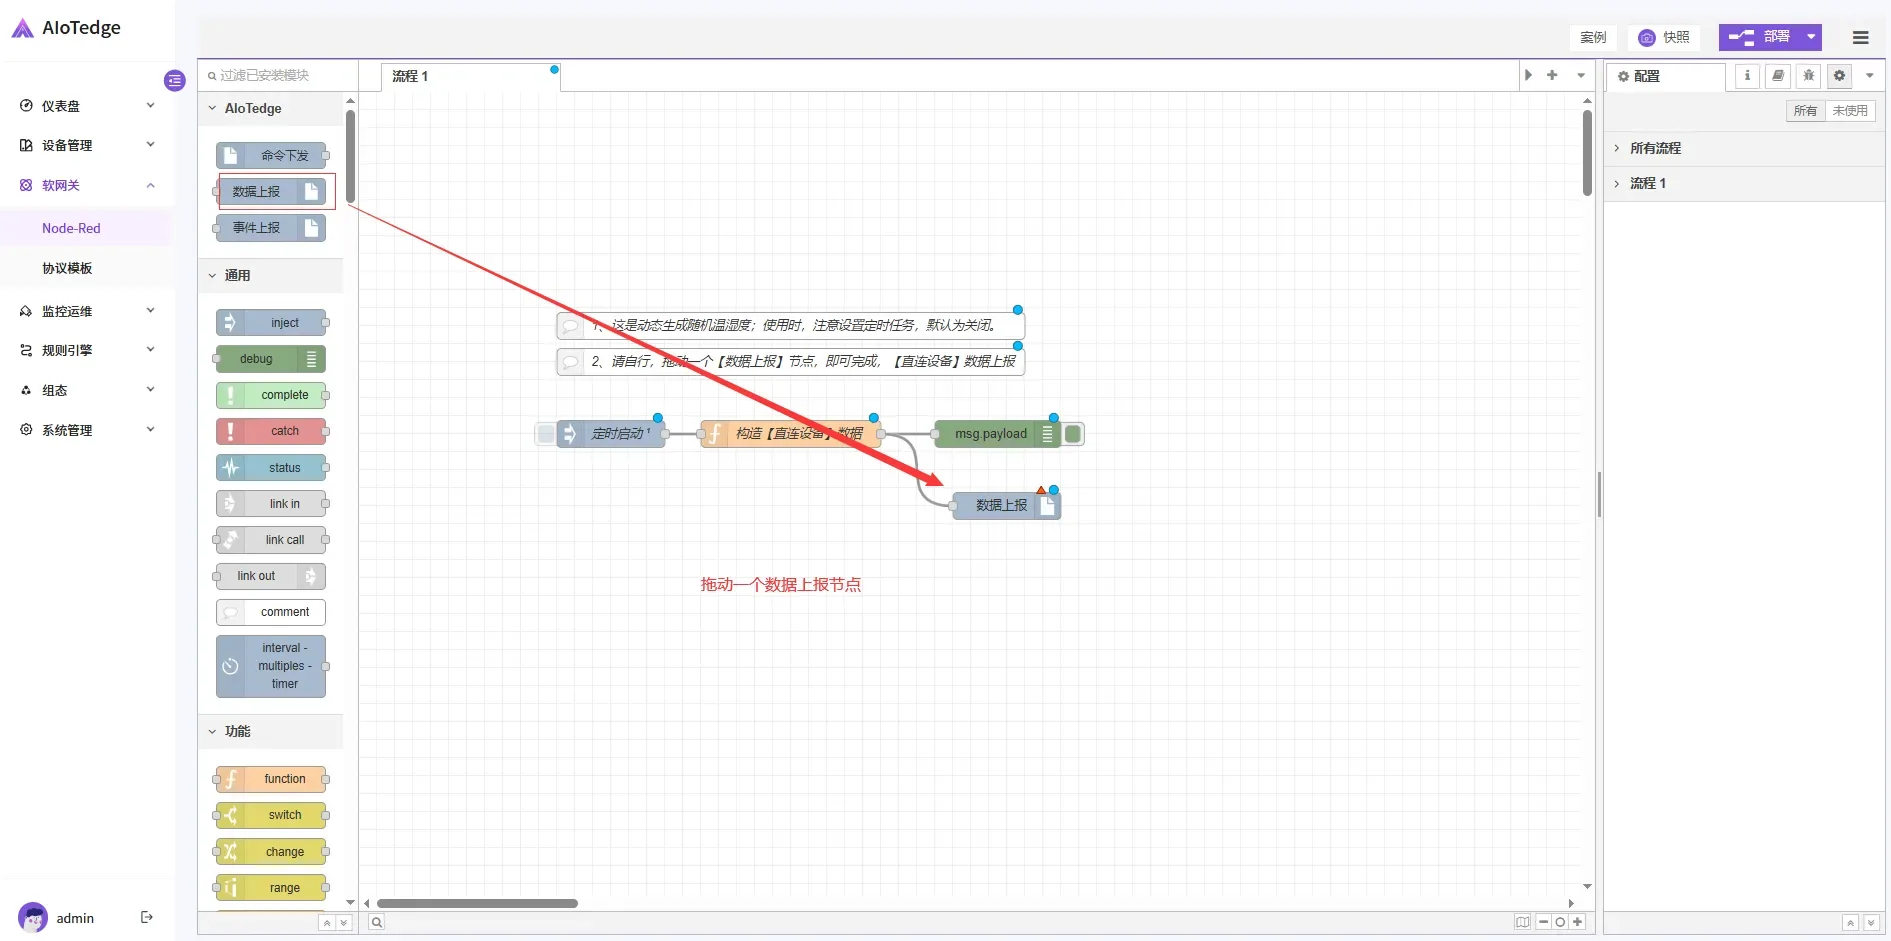Click the 定时启动 inject trigger button
1891x941 pixels.
(545, 434)
